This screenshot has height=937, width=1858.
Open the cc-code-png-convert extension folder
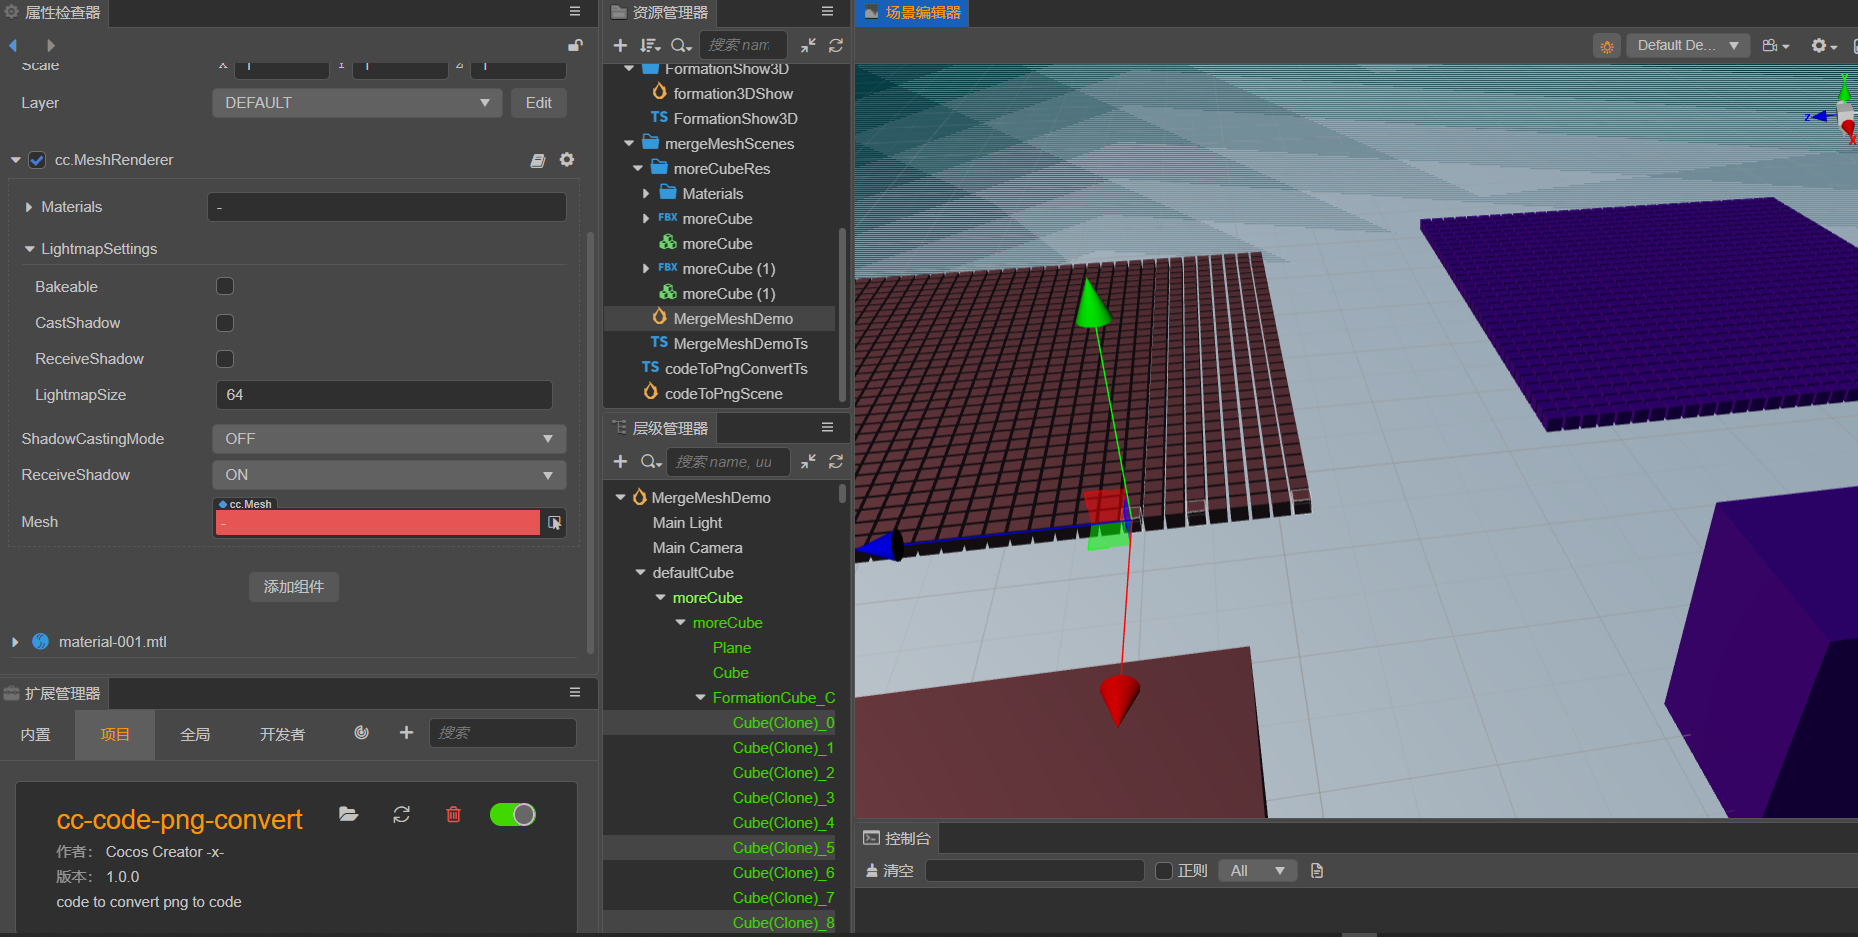click(x=348, y=815)
